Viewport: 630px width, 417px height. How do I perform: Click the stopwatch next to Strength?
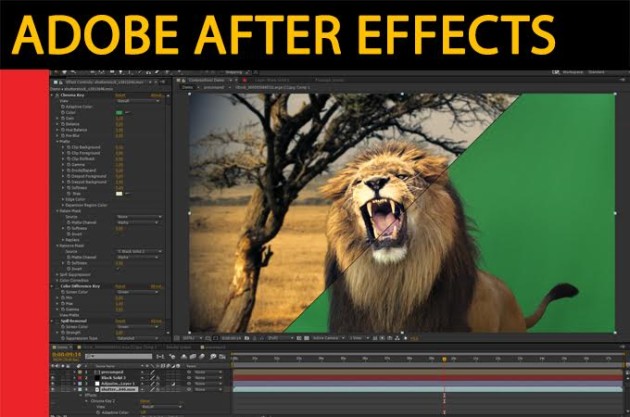[63, 333]
